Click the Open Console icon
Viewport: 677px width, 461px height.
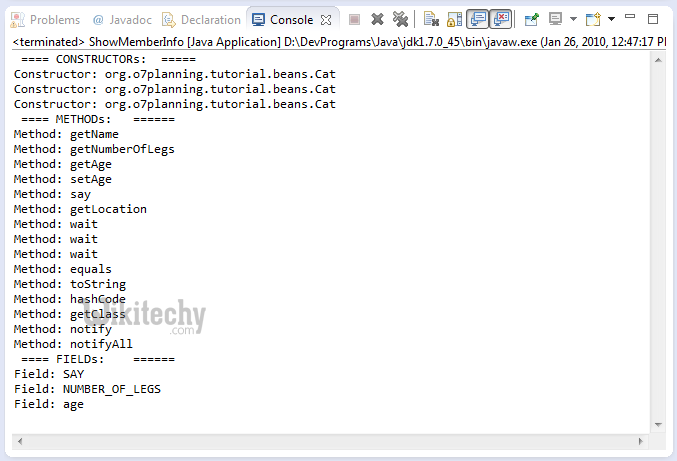tap(593, 19)
